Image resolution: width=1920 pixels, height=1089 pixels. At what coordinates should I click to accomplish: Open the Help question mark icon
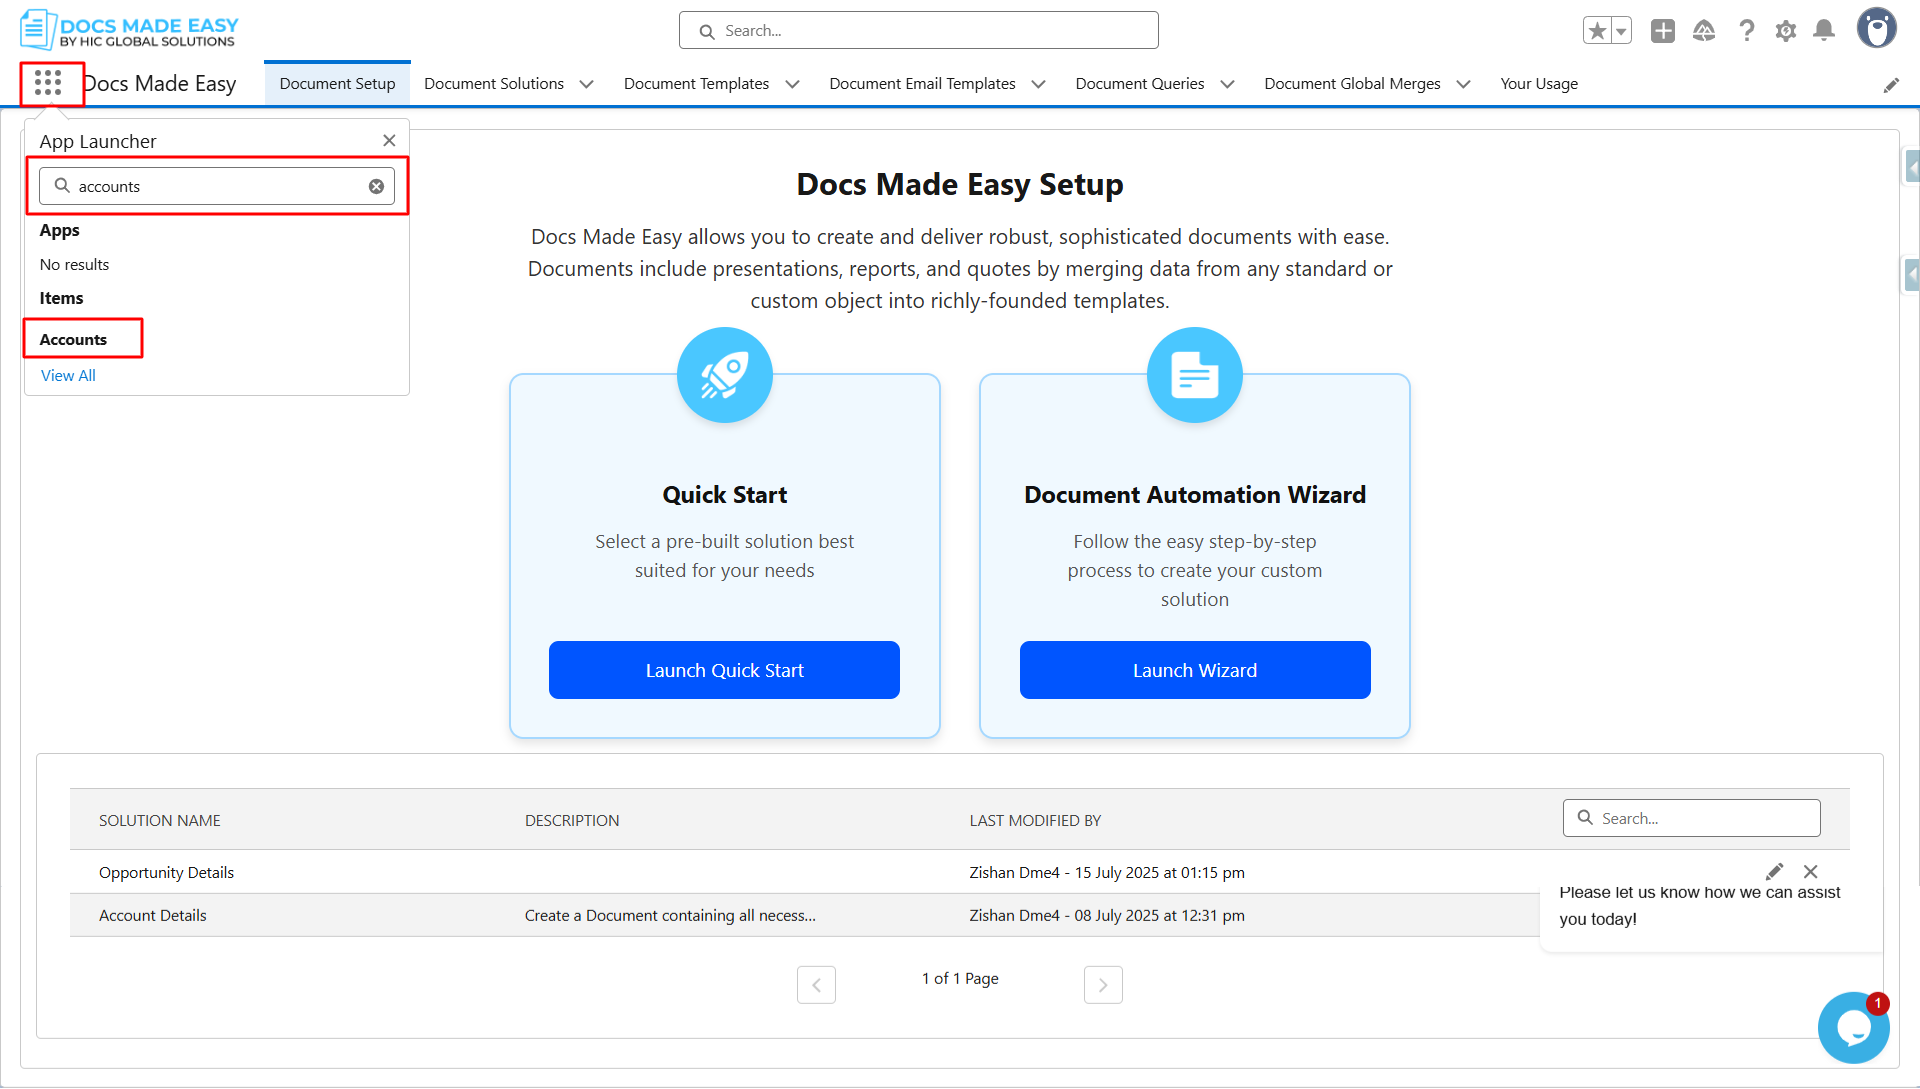1746,31
